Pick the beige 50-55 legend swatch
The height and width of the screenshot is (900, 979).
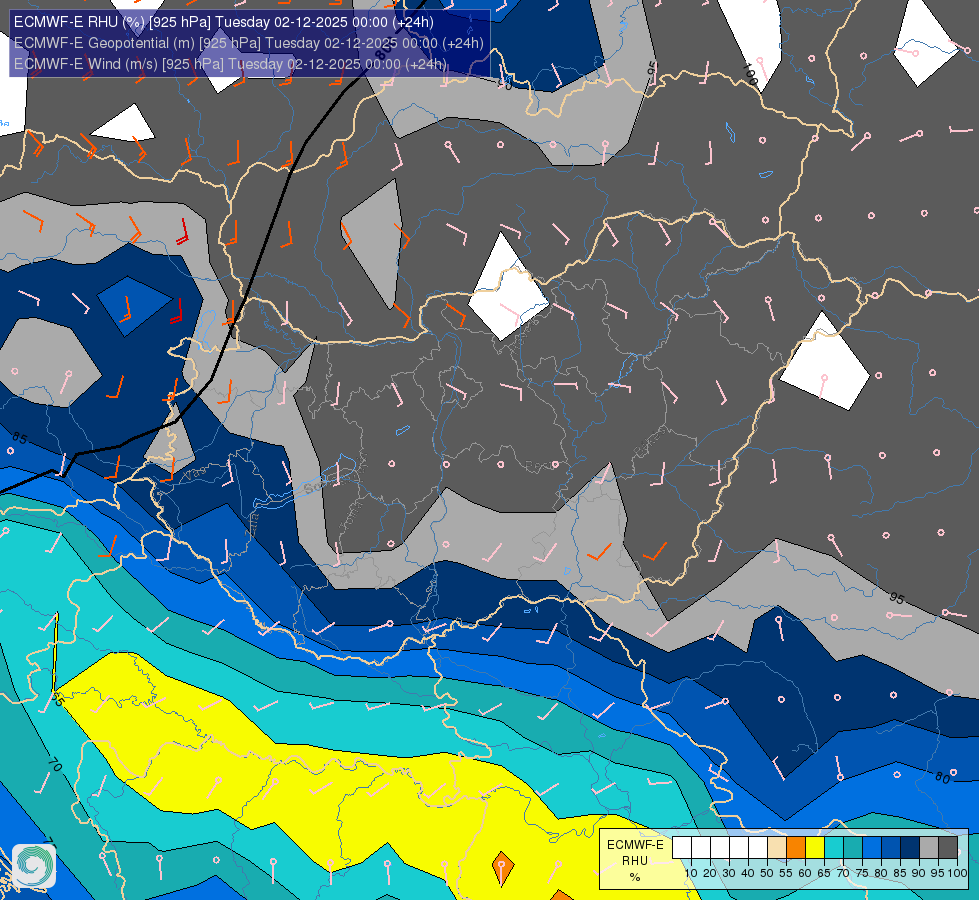tap(777, 848)
